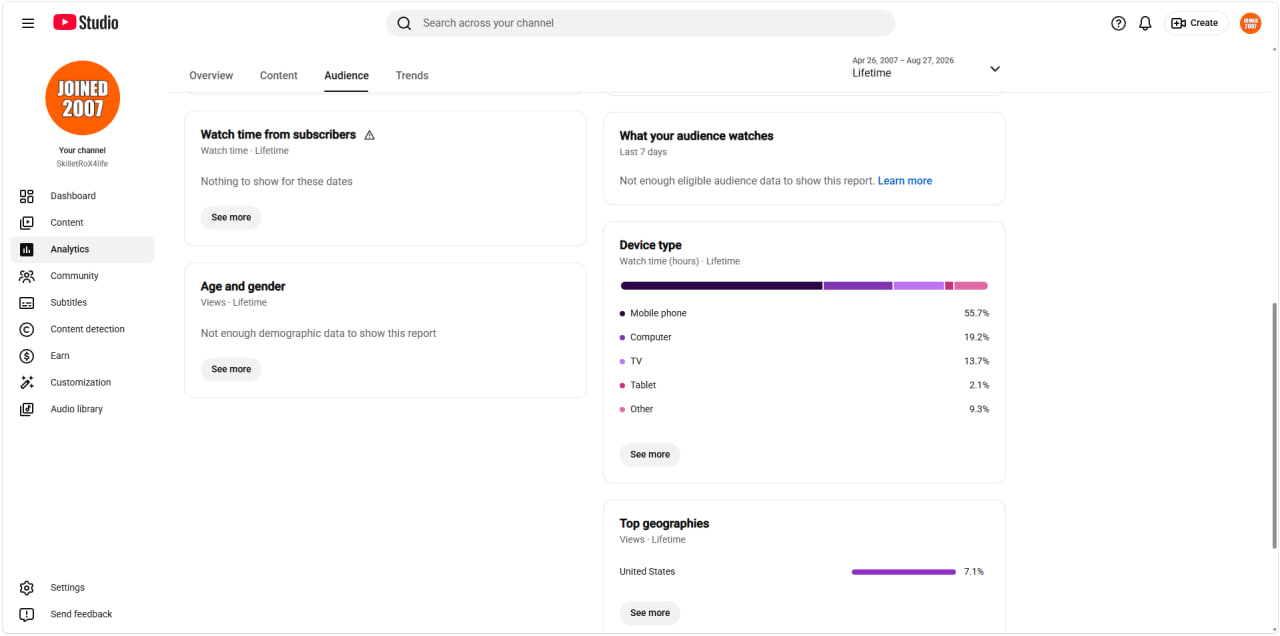Expand the Lifetime date range dropdown arrow

(x=995, y=69)
